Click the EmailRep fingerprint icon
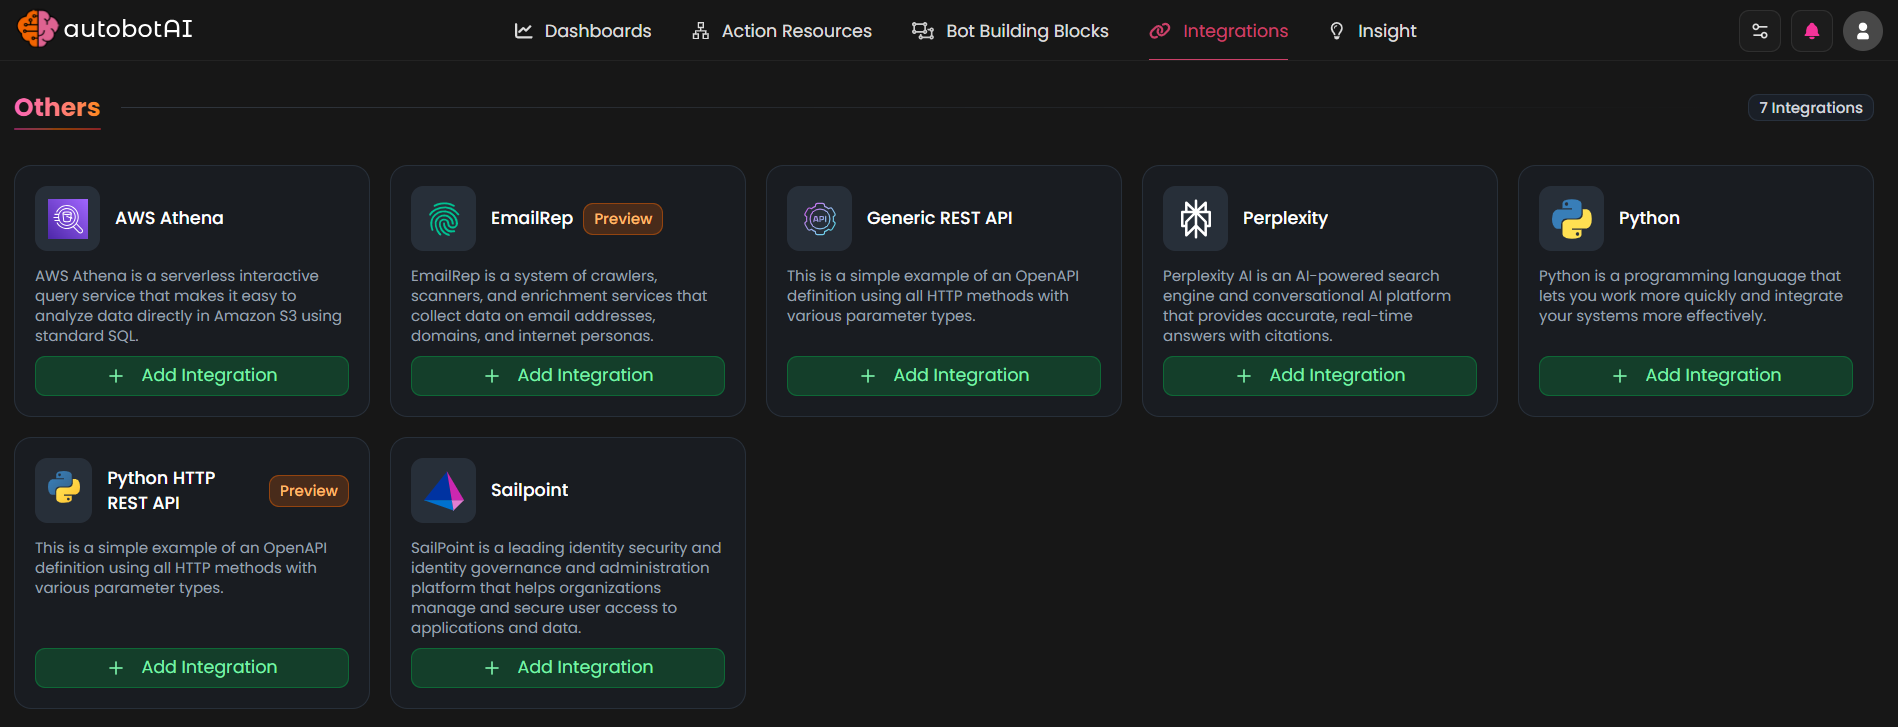Image resolution: width=1898 pixels, height=727 pixels. click(x=444, y=218)
